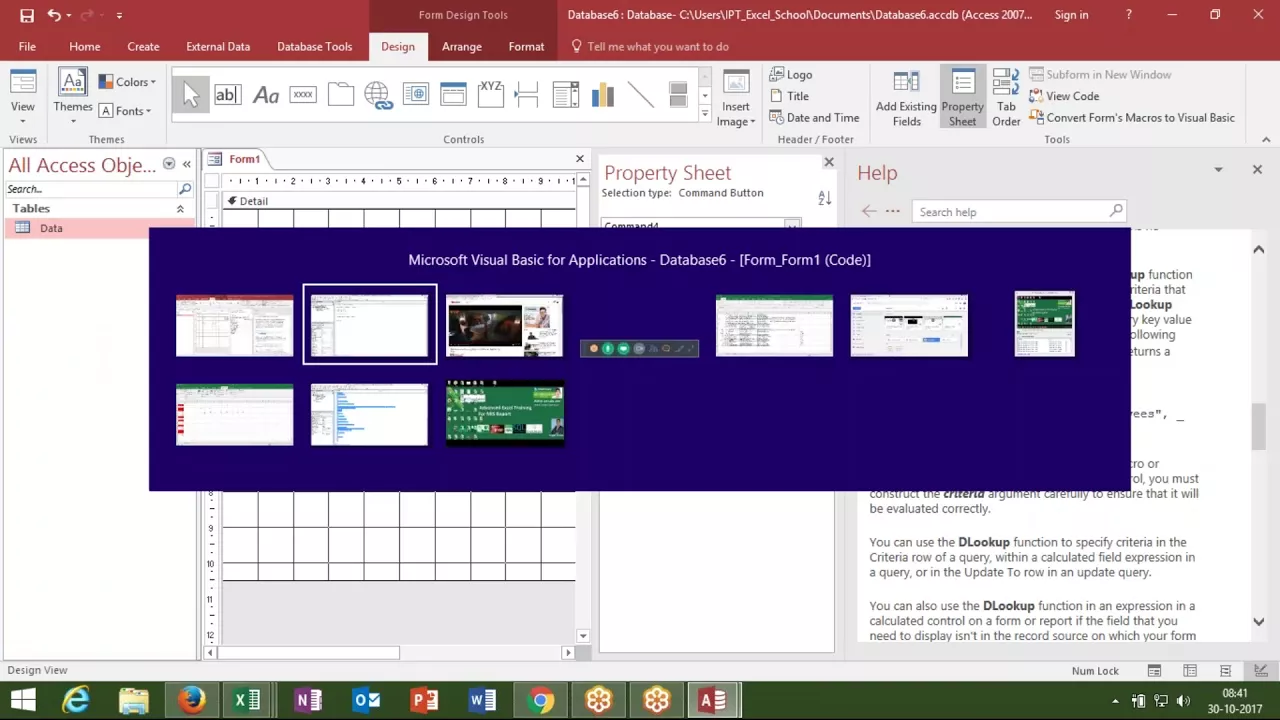Screen dimensions: 1280x720
Task: Choose the Toggle Button control
Action: (x=678, y=95)
